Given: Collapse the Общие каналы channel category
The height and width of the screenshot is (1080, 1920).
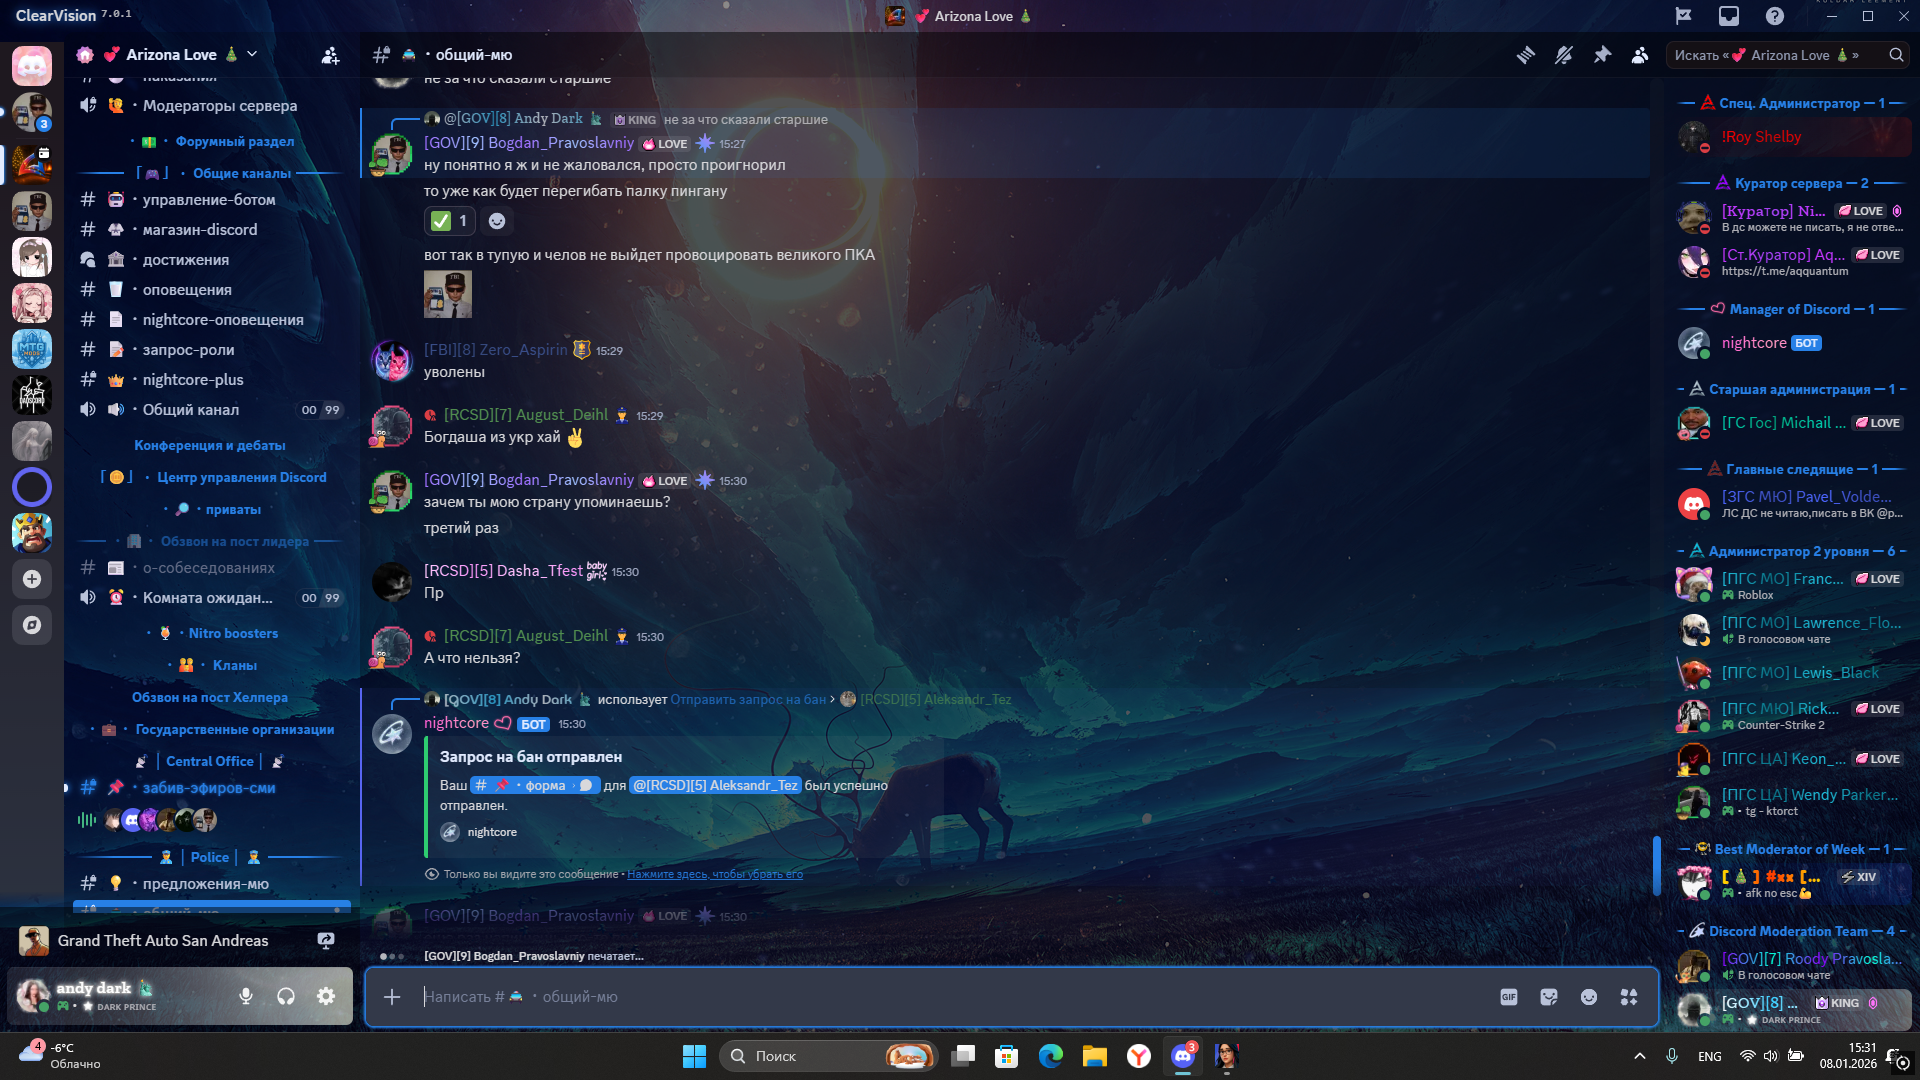Looking at the screenshot, I should pos(241,173).
